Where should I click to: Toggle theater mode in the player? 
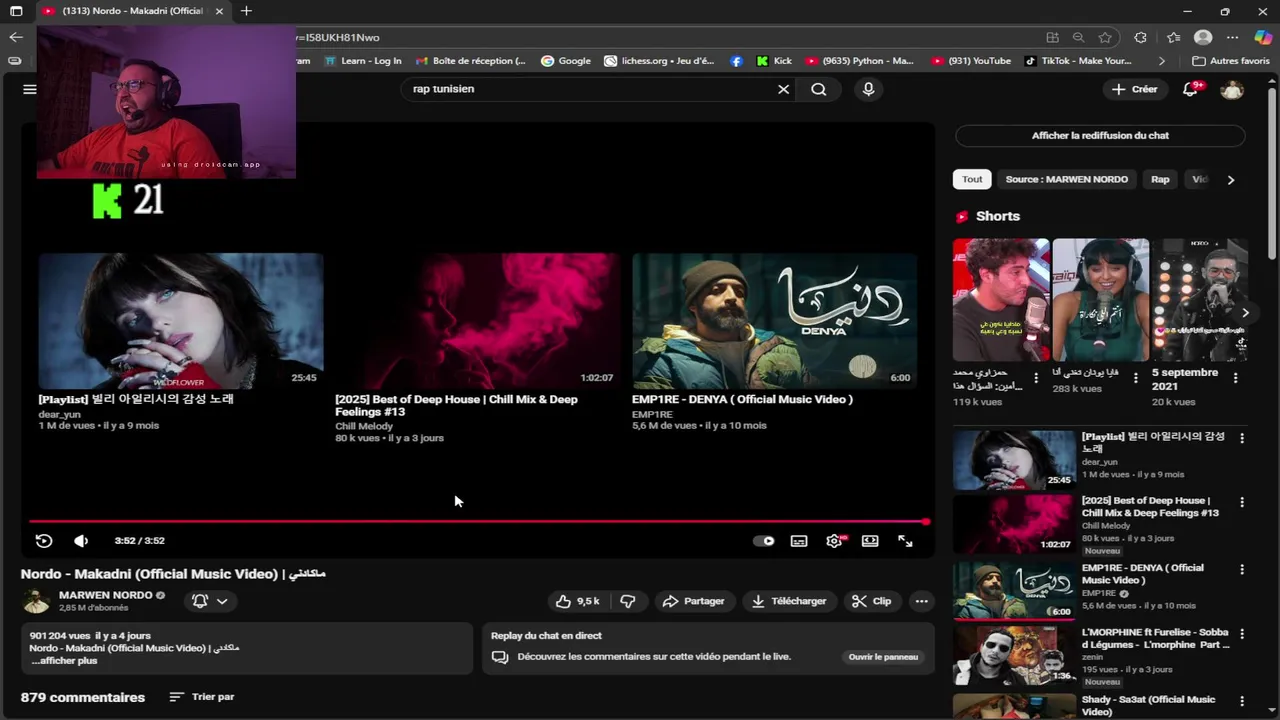(870, 541)
